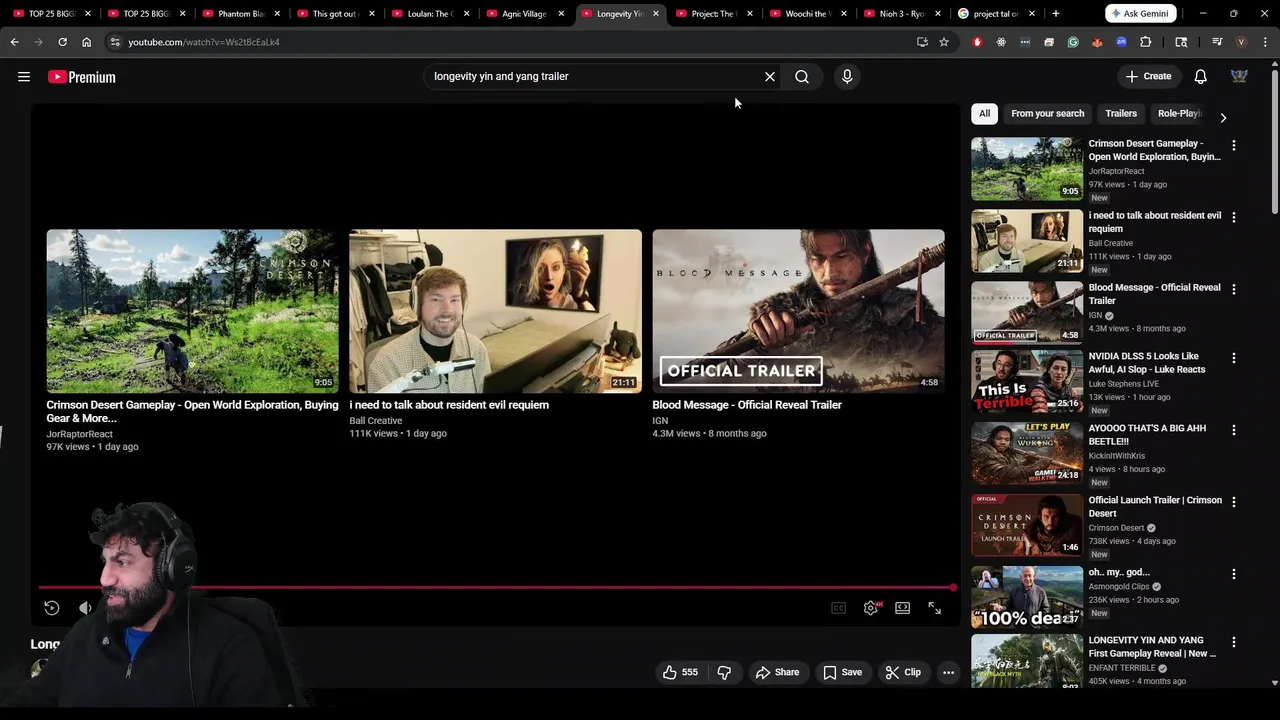Go to browser home page
Screen dimensions: 1280x720
tap(86, 42)
